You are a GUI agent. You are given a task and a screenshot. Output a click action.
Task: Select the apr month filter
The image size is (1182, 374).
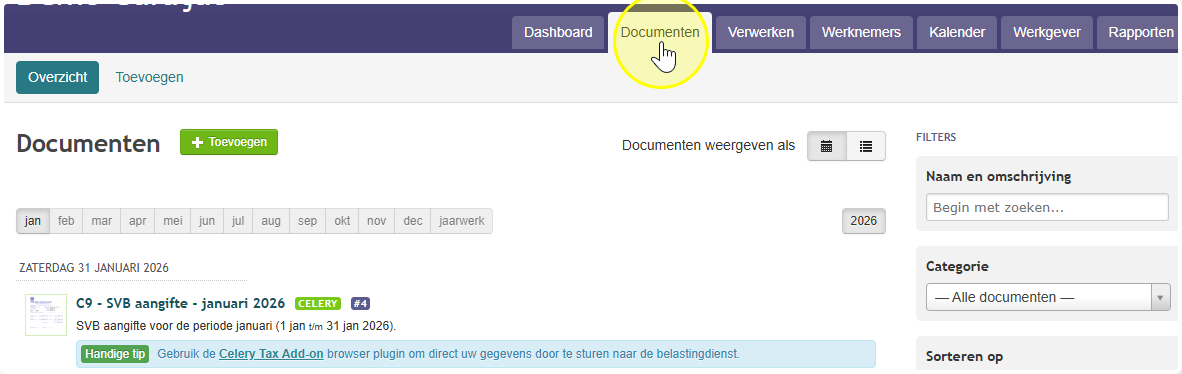[137, 221]
